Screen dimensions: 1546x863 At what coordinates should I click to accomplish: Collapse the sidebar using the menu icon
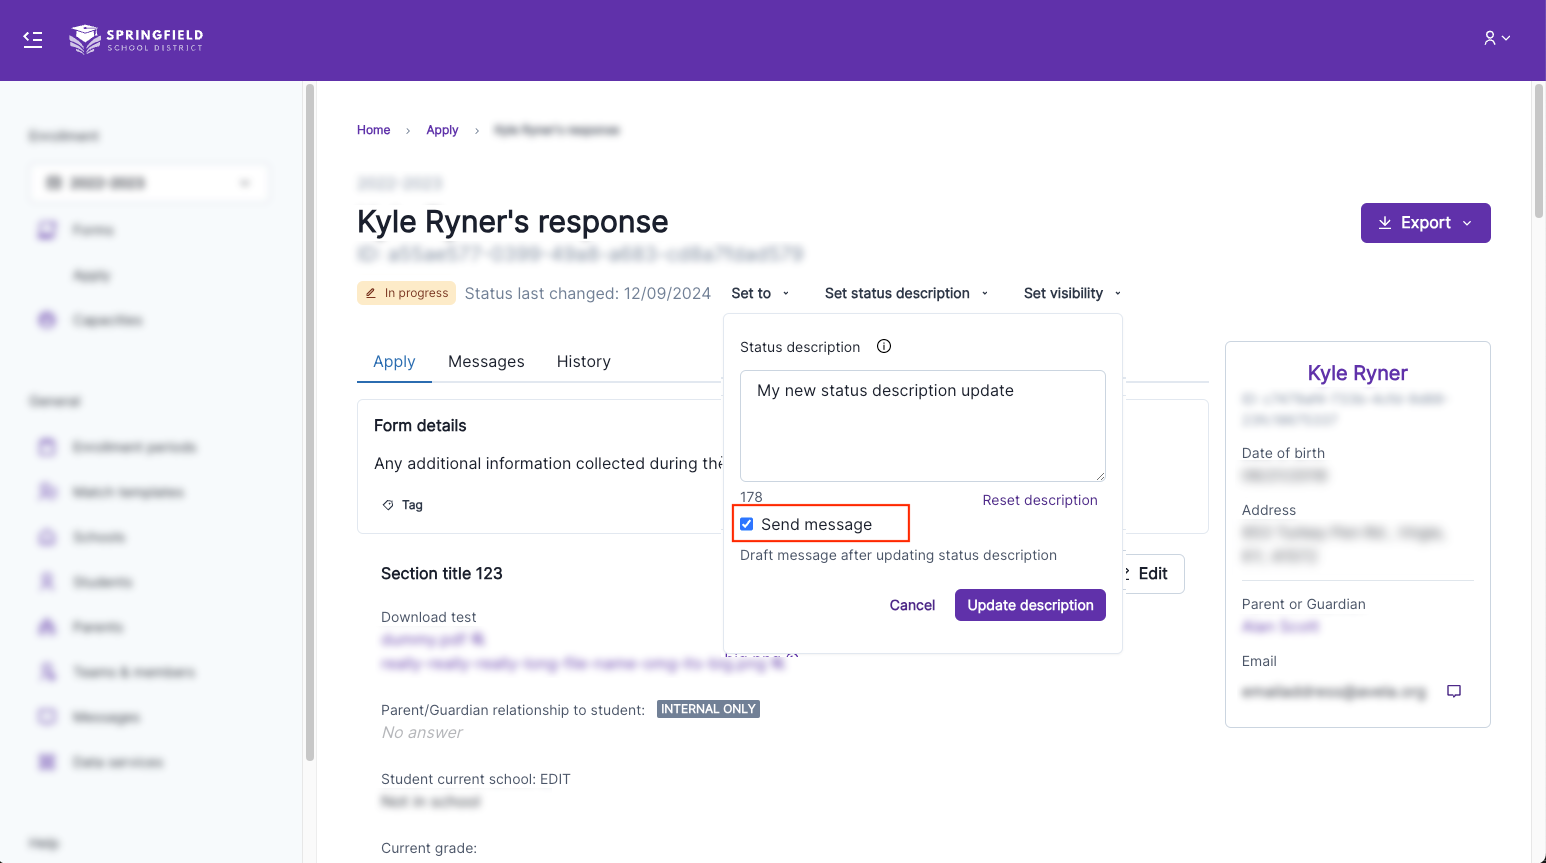coord(33,39)
